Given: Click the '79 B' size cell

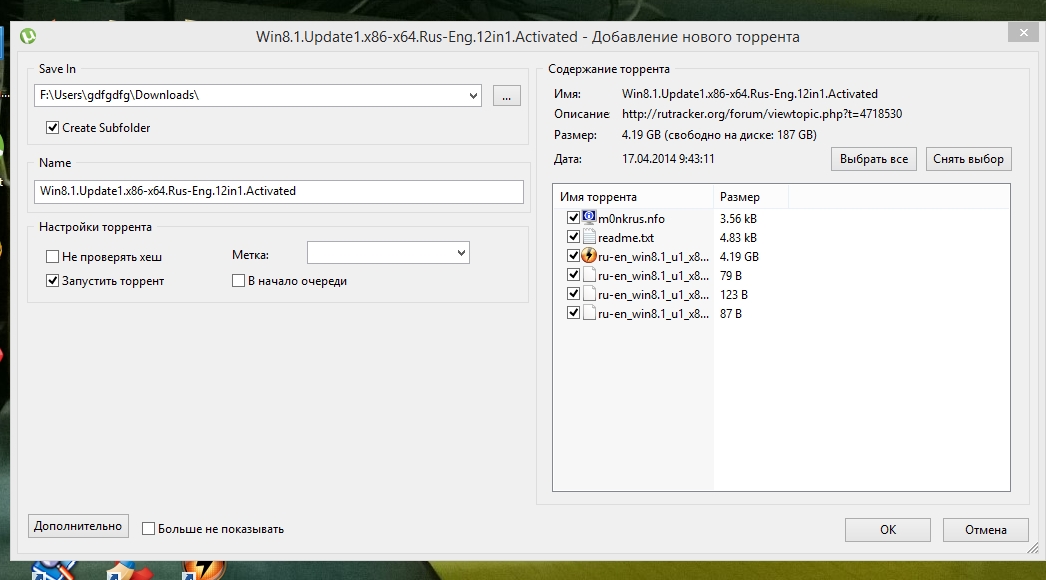Looking at the screenshot, I should [x=731, y=276].
